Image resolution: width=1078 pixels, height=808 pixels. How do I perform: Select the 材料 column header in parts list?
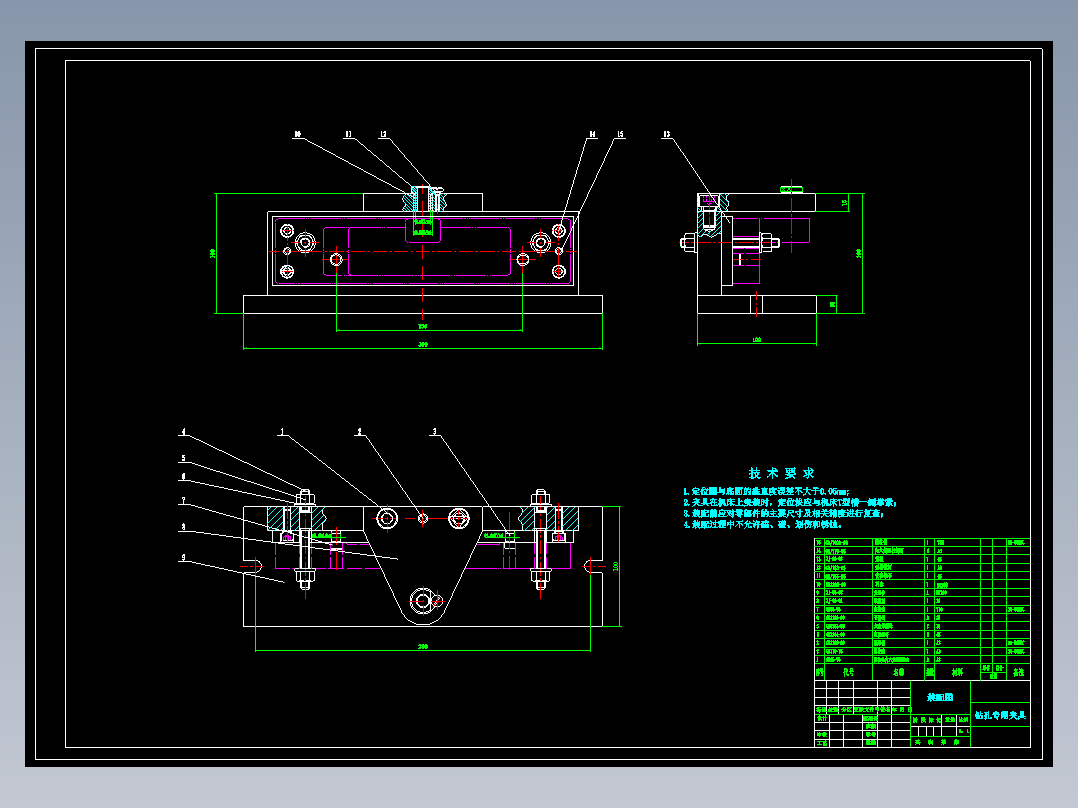957,672
